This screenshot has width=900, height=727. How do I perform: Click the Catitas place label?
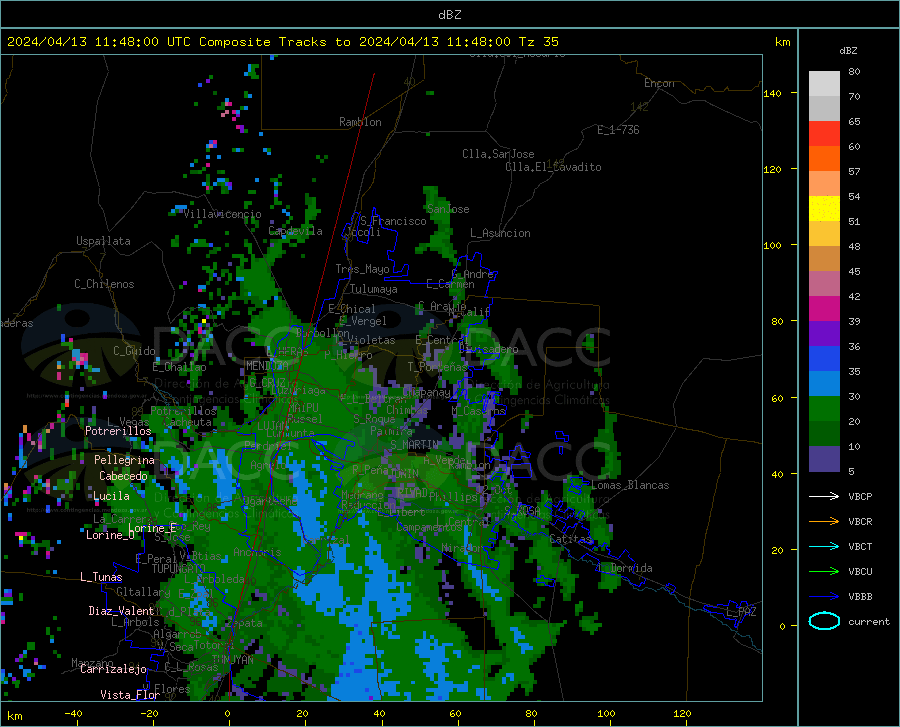[x=570, y=539]
